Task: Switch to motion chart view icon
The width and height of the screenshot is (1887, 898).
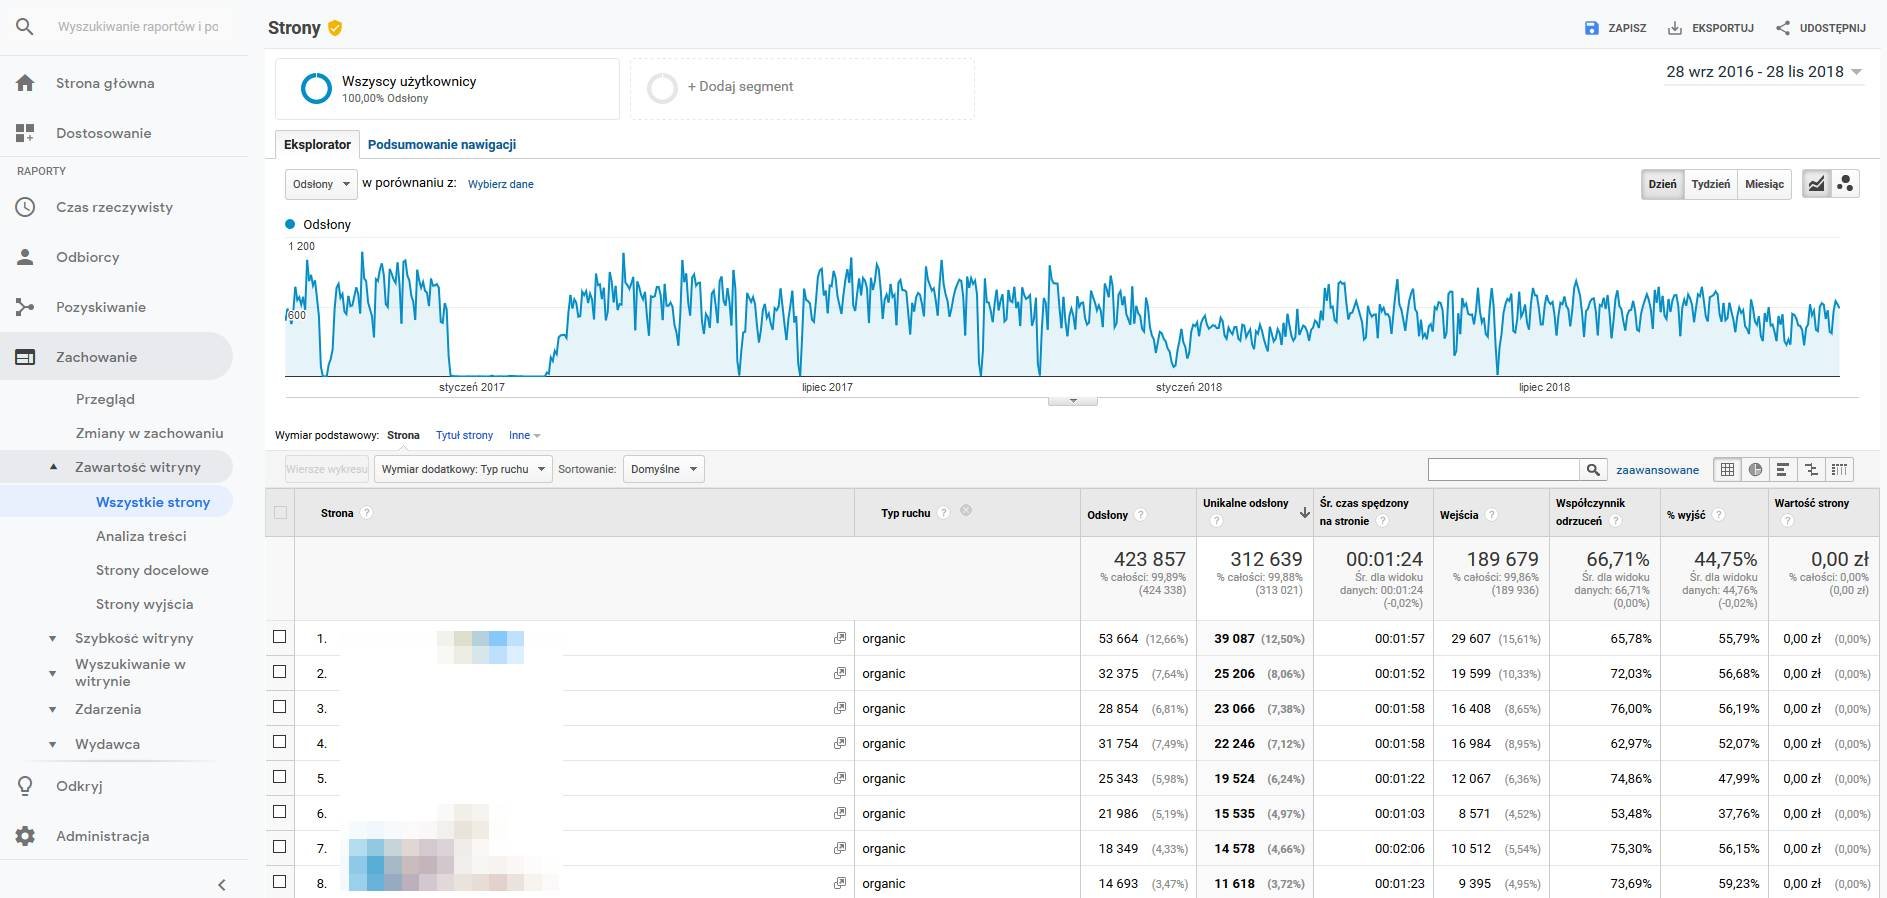Action: [x=1845, y=184]
